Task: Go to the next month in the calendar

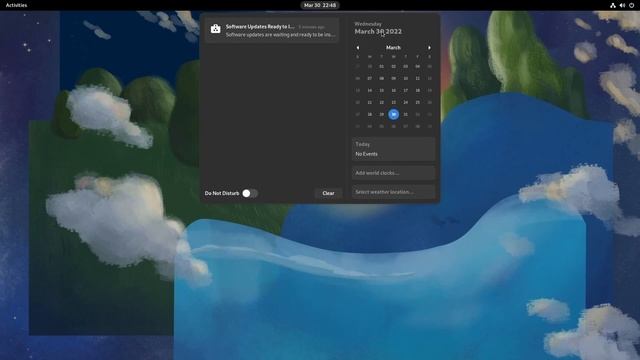Action: click(x=429, y=48)
